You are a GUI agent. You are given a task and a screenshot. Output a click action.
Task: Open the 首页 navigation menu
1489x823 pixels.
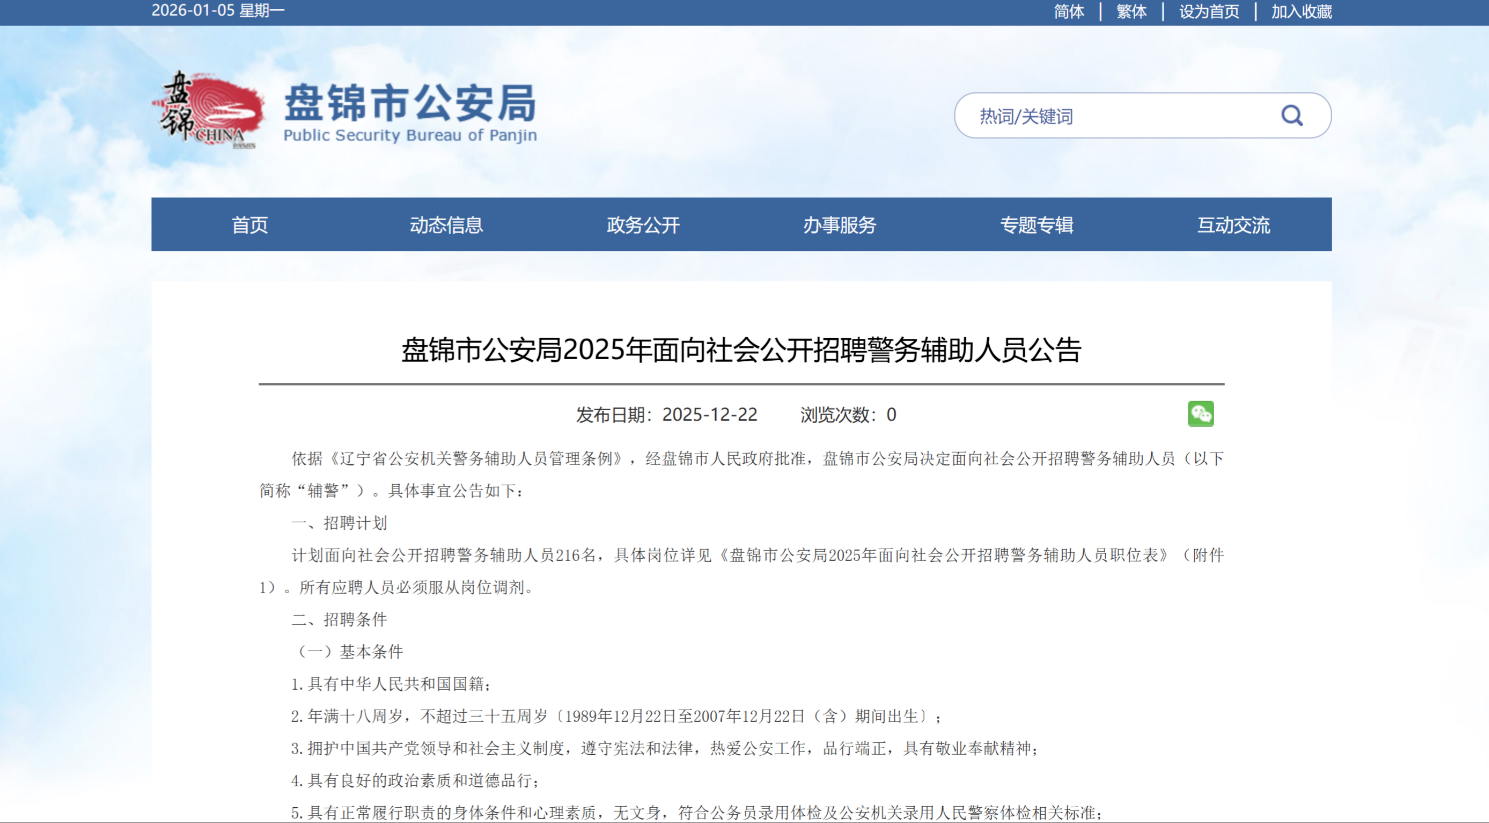pos(249,225)
